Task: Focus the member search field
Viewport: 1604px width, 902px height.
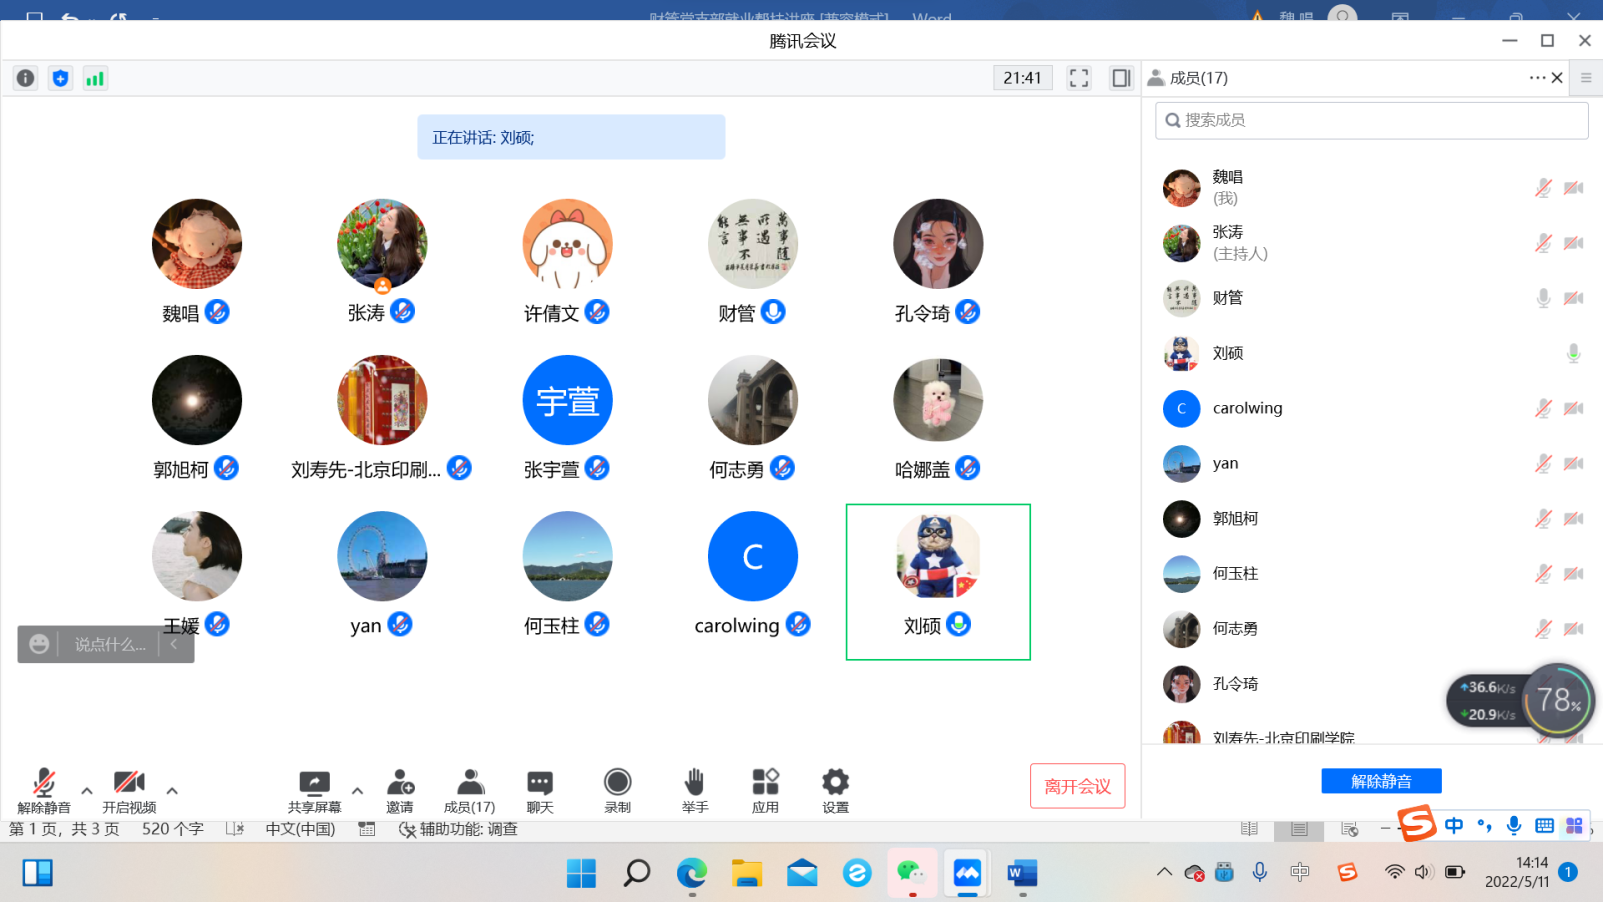Action: [1372, 120]
